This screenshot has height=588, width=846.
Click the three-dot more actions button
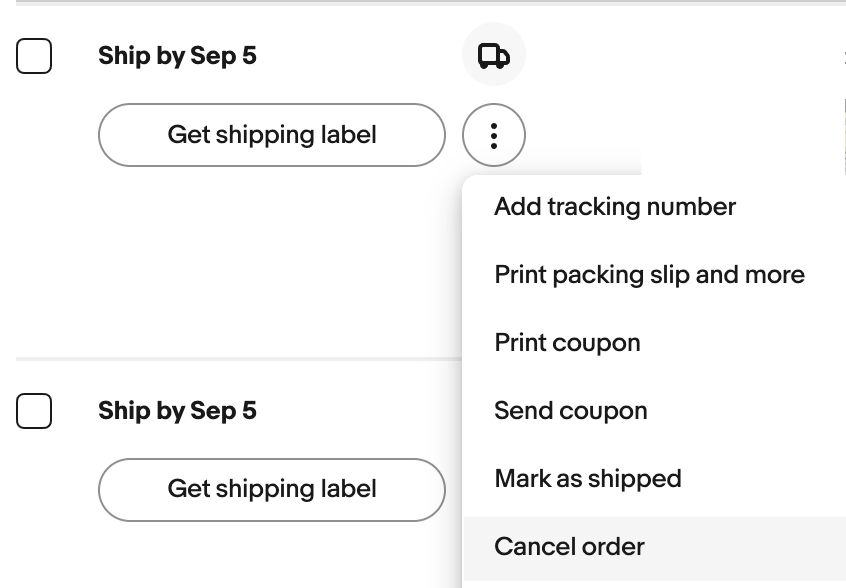494,135
